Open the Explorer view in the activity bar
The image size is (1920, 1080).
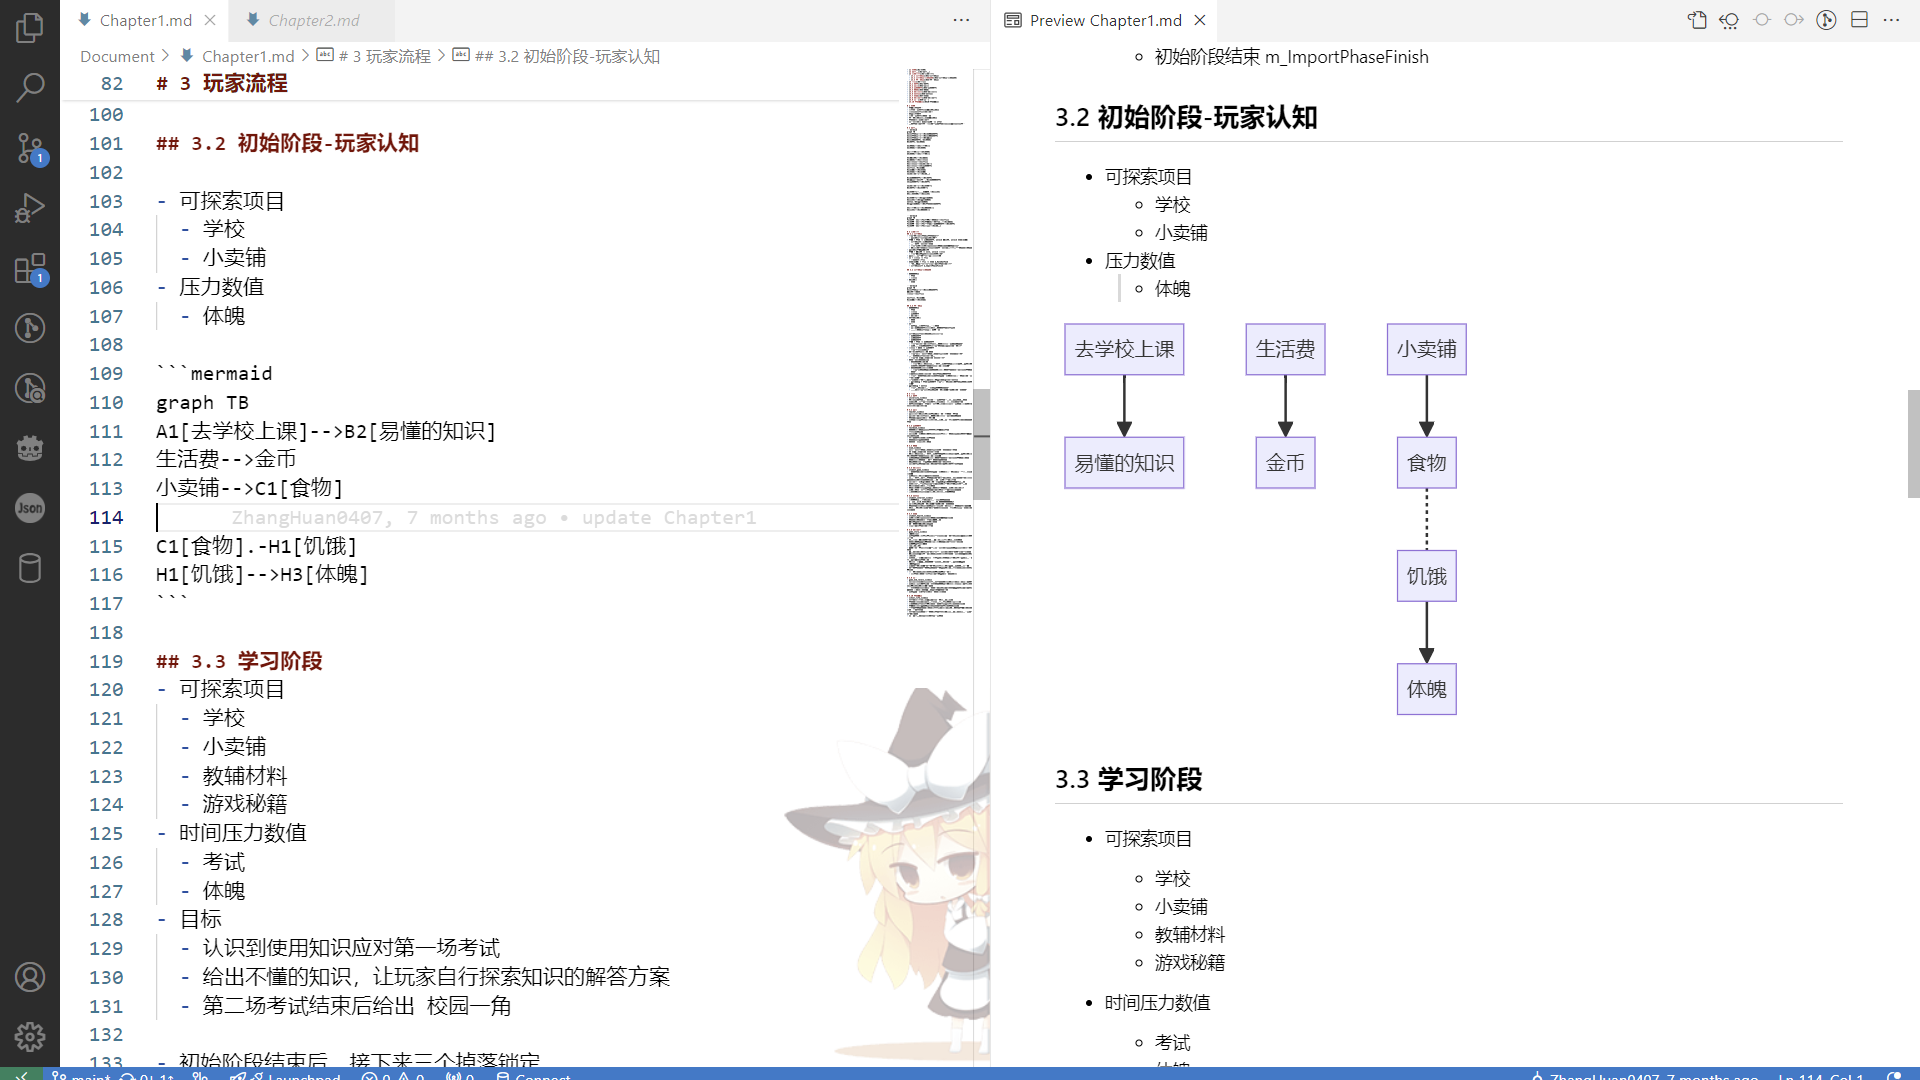pyautogui.click(x=30, y=27)
